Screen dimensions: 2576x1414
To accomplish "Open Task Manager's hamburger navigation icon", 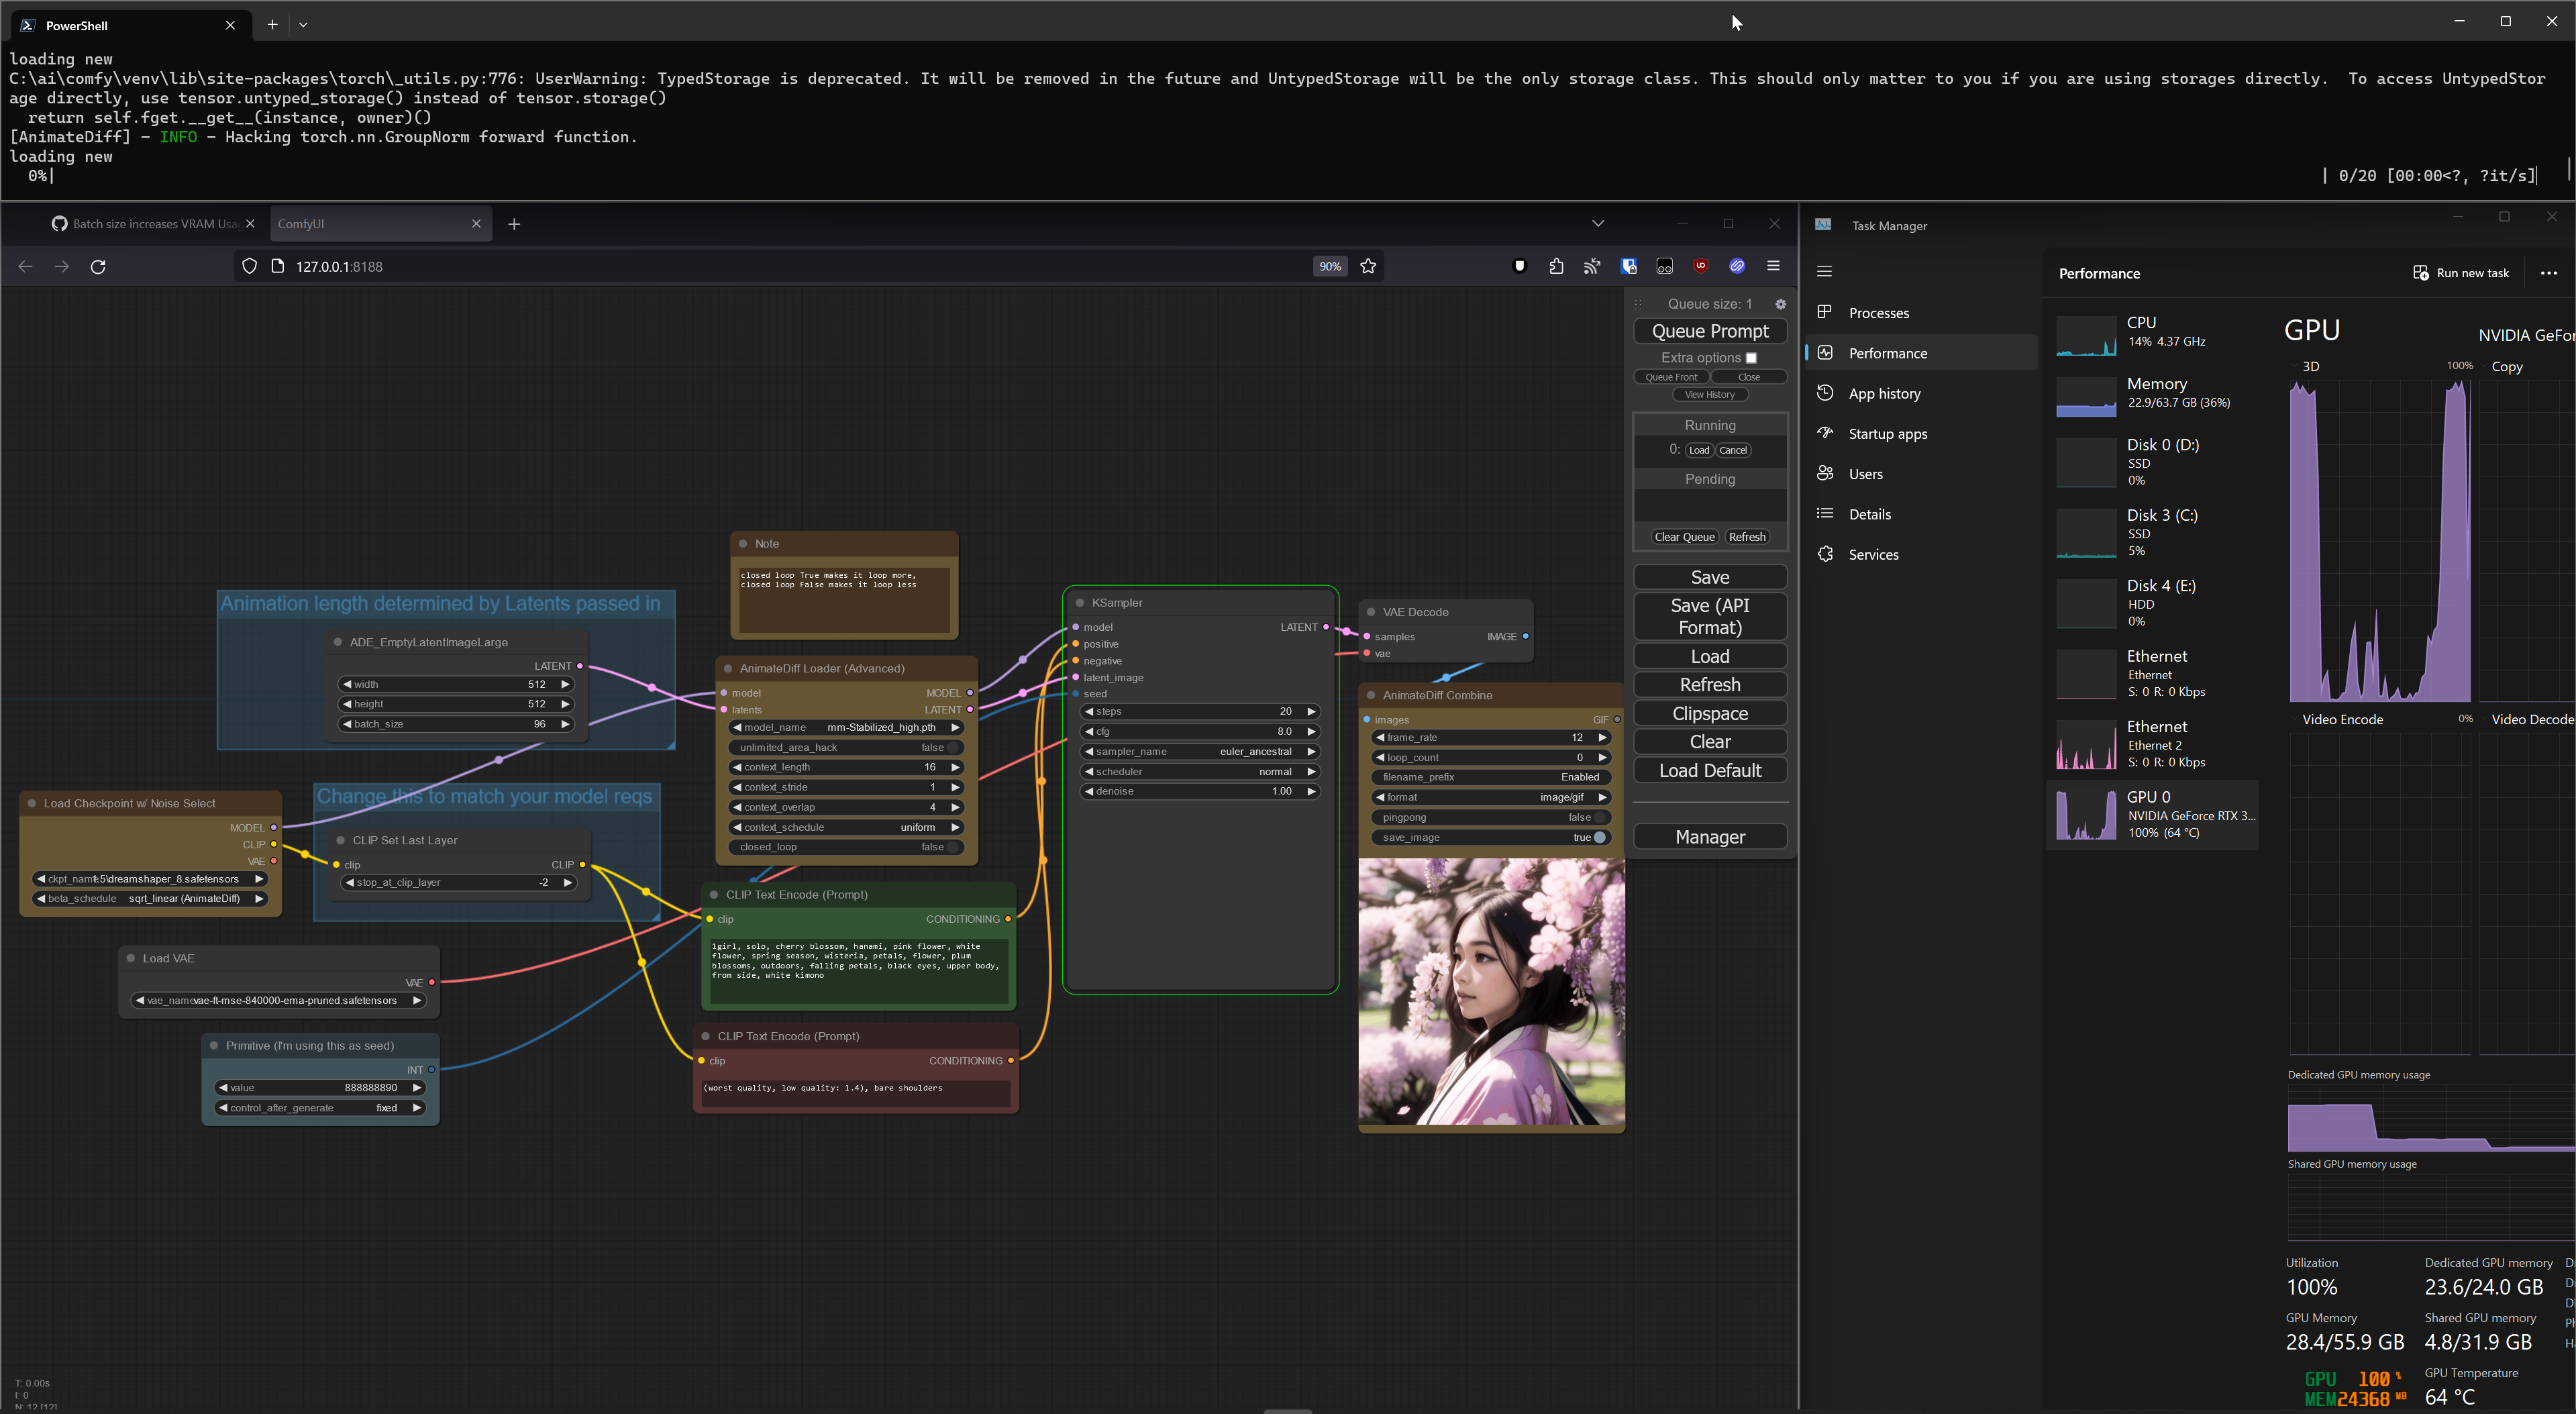I will pyautogui.click(x=1825, y=270).
